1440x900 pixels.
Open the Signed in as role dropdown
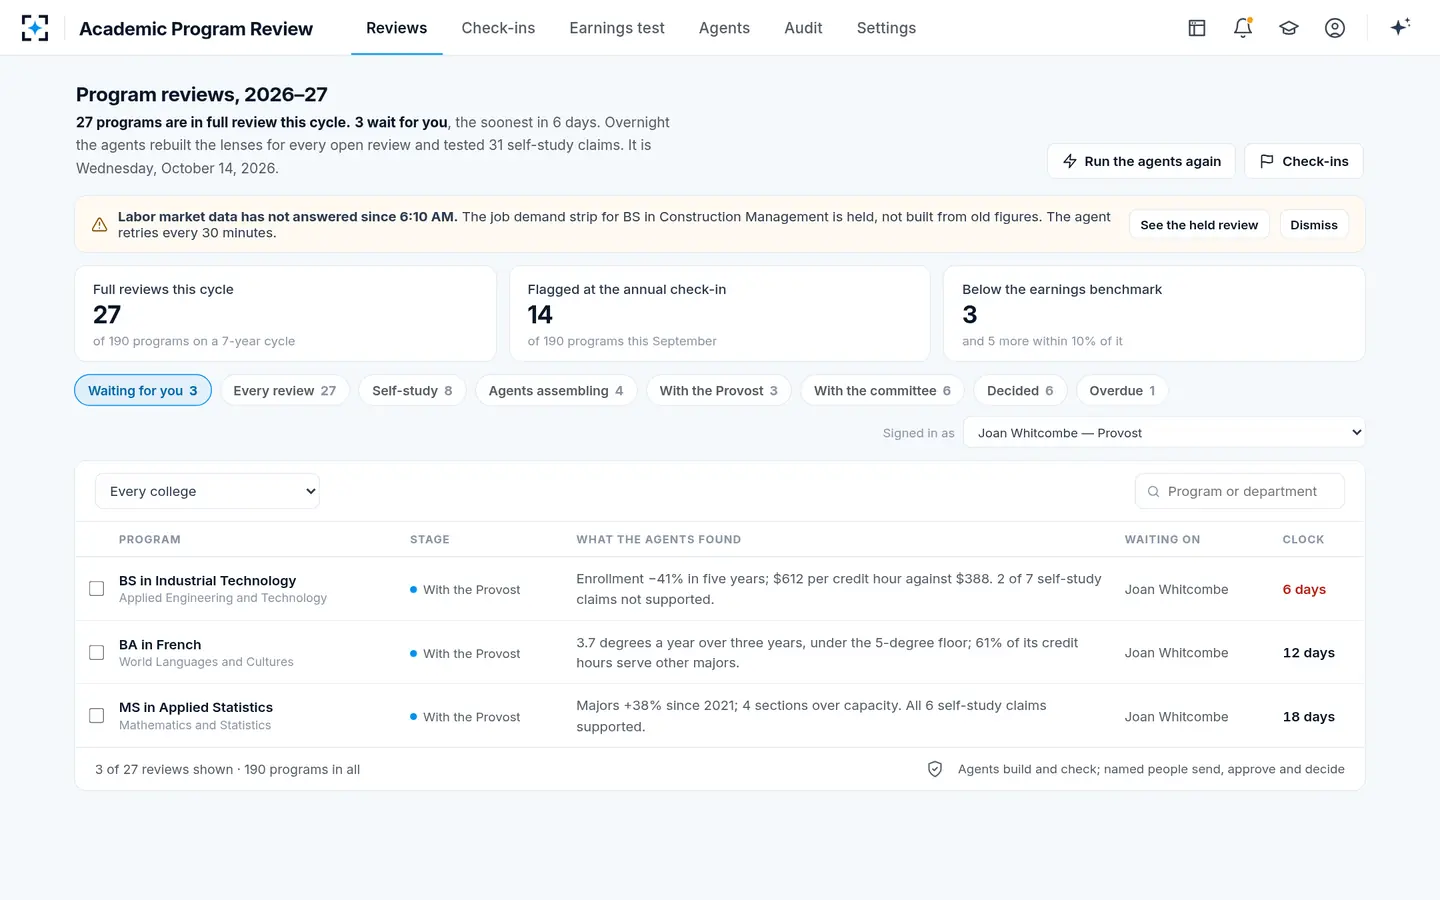pos(1164,433)
